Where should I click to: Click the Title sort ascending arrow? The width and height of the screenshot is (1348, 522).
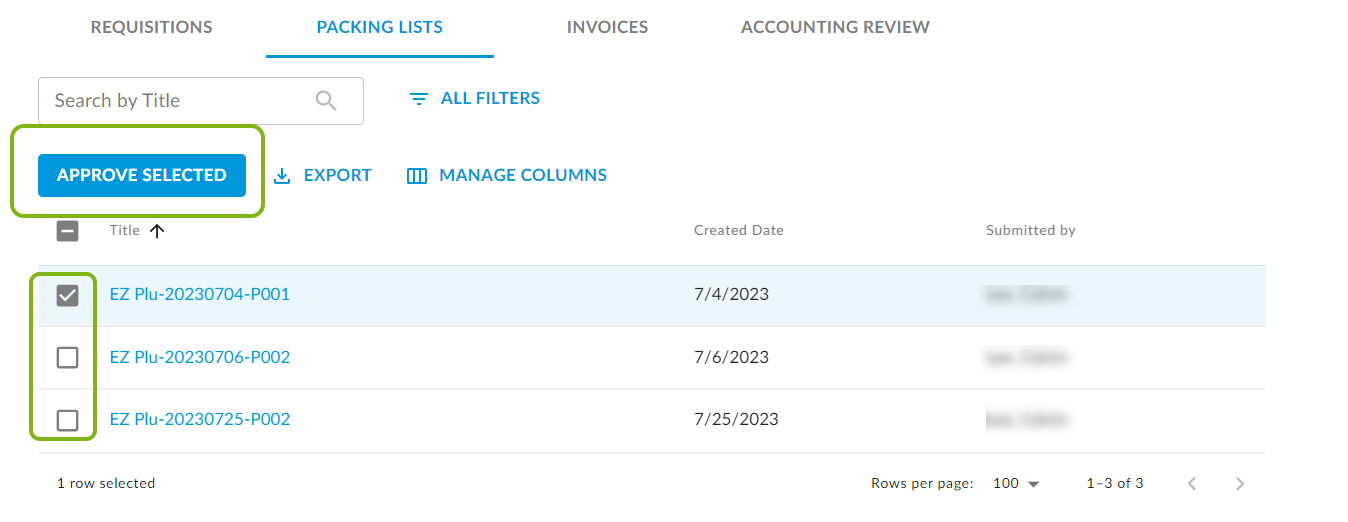(156, 231)
